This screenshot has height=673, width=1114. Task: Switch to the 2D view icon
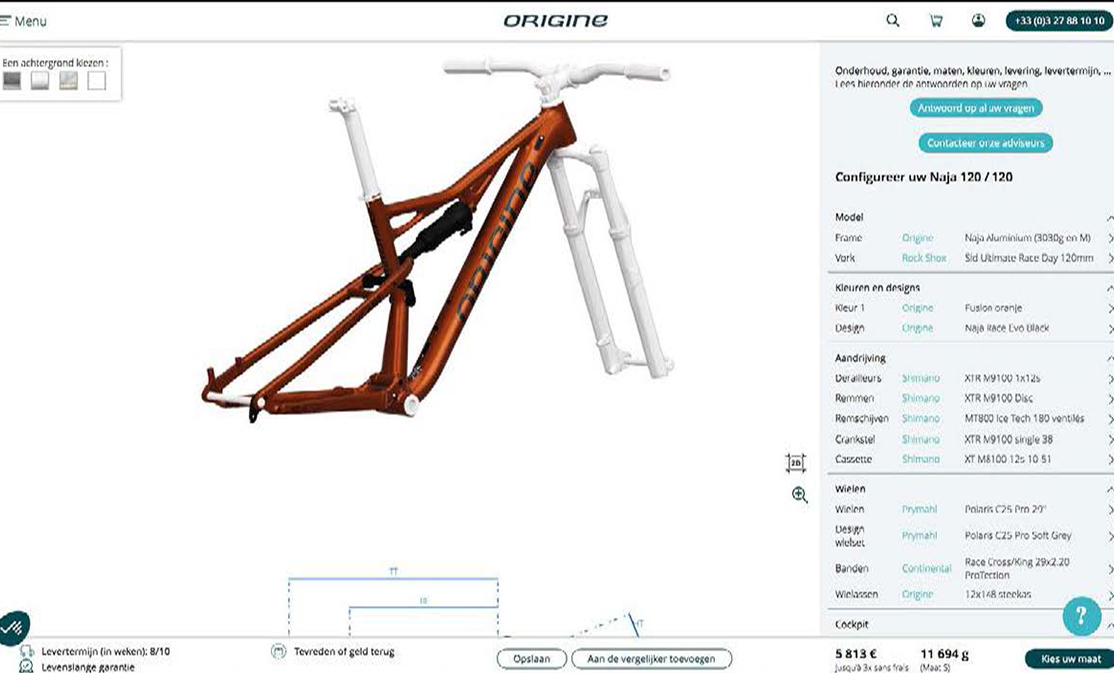click(x=796, y=463)
